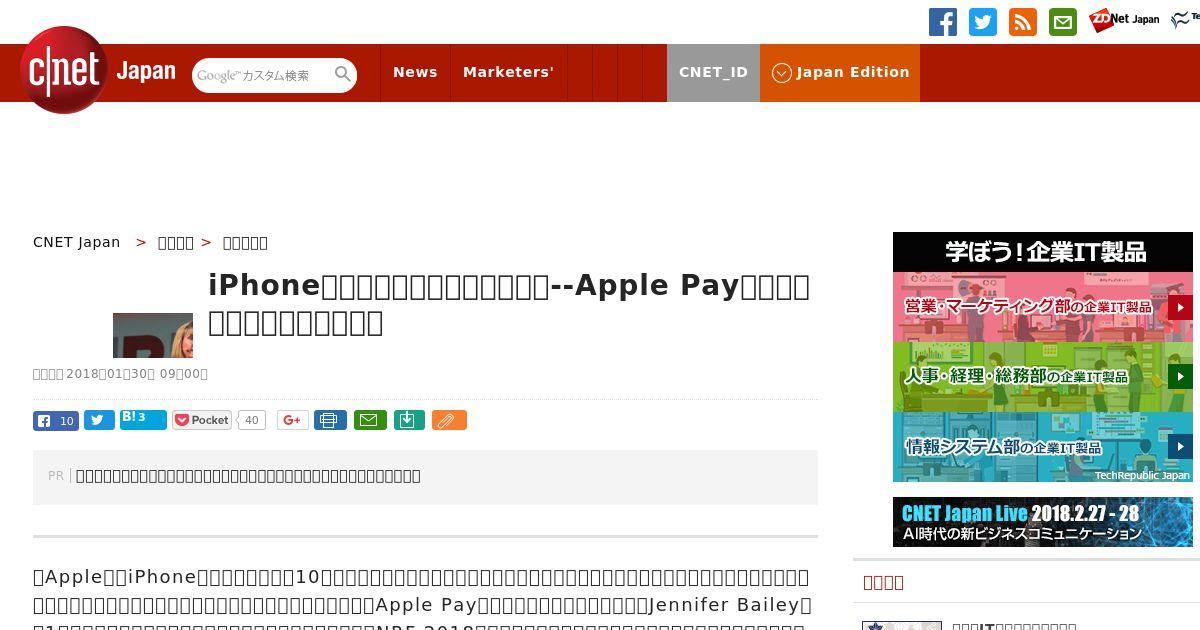
Task: Open the PR text link below share buttons
Action: 248,476
